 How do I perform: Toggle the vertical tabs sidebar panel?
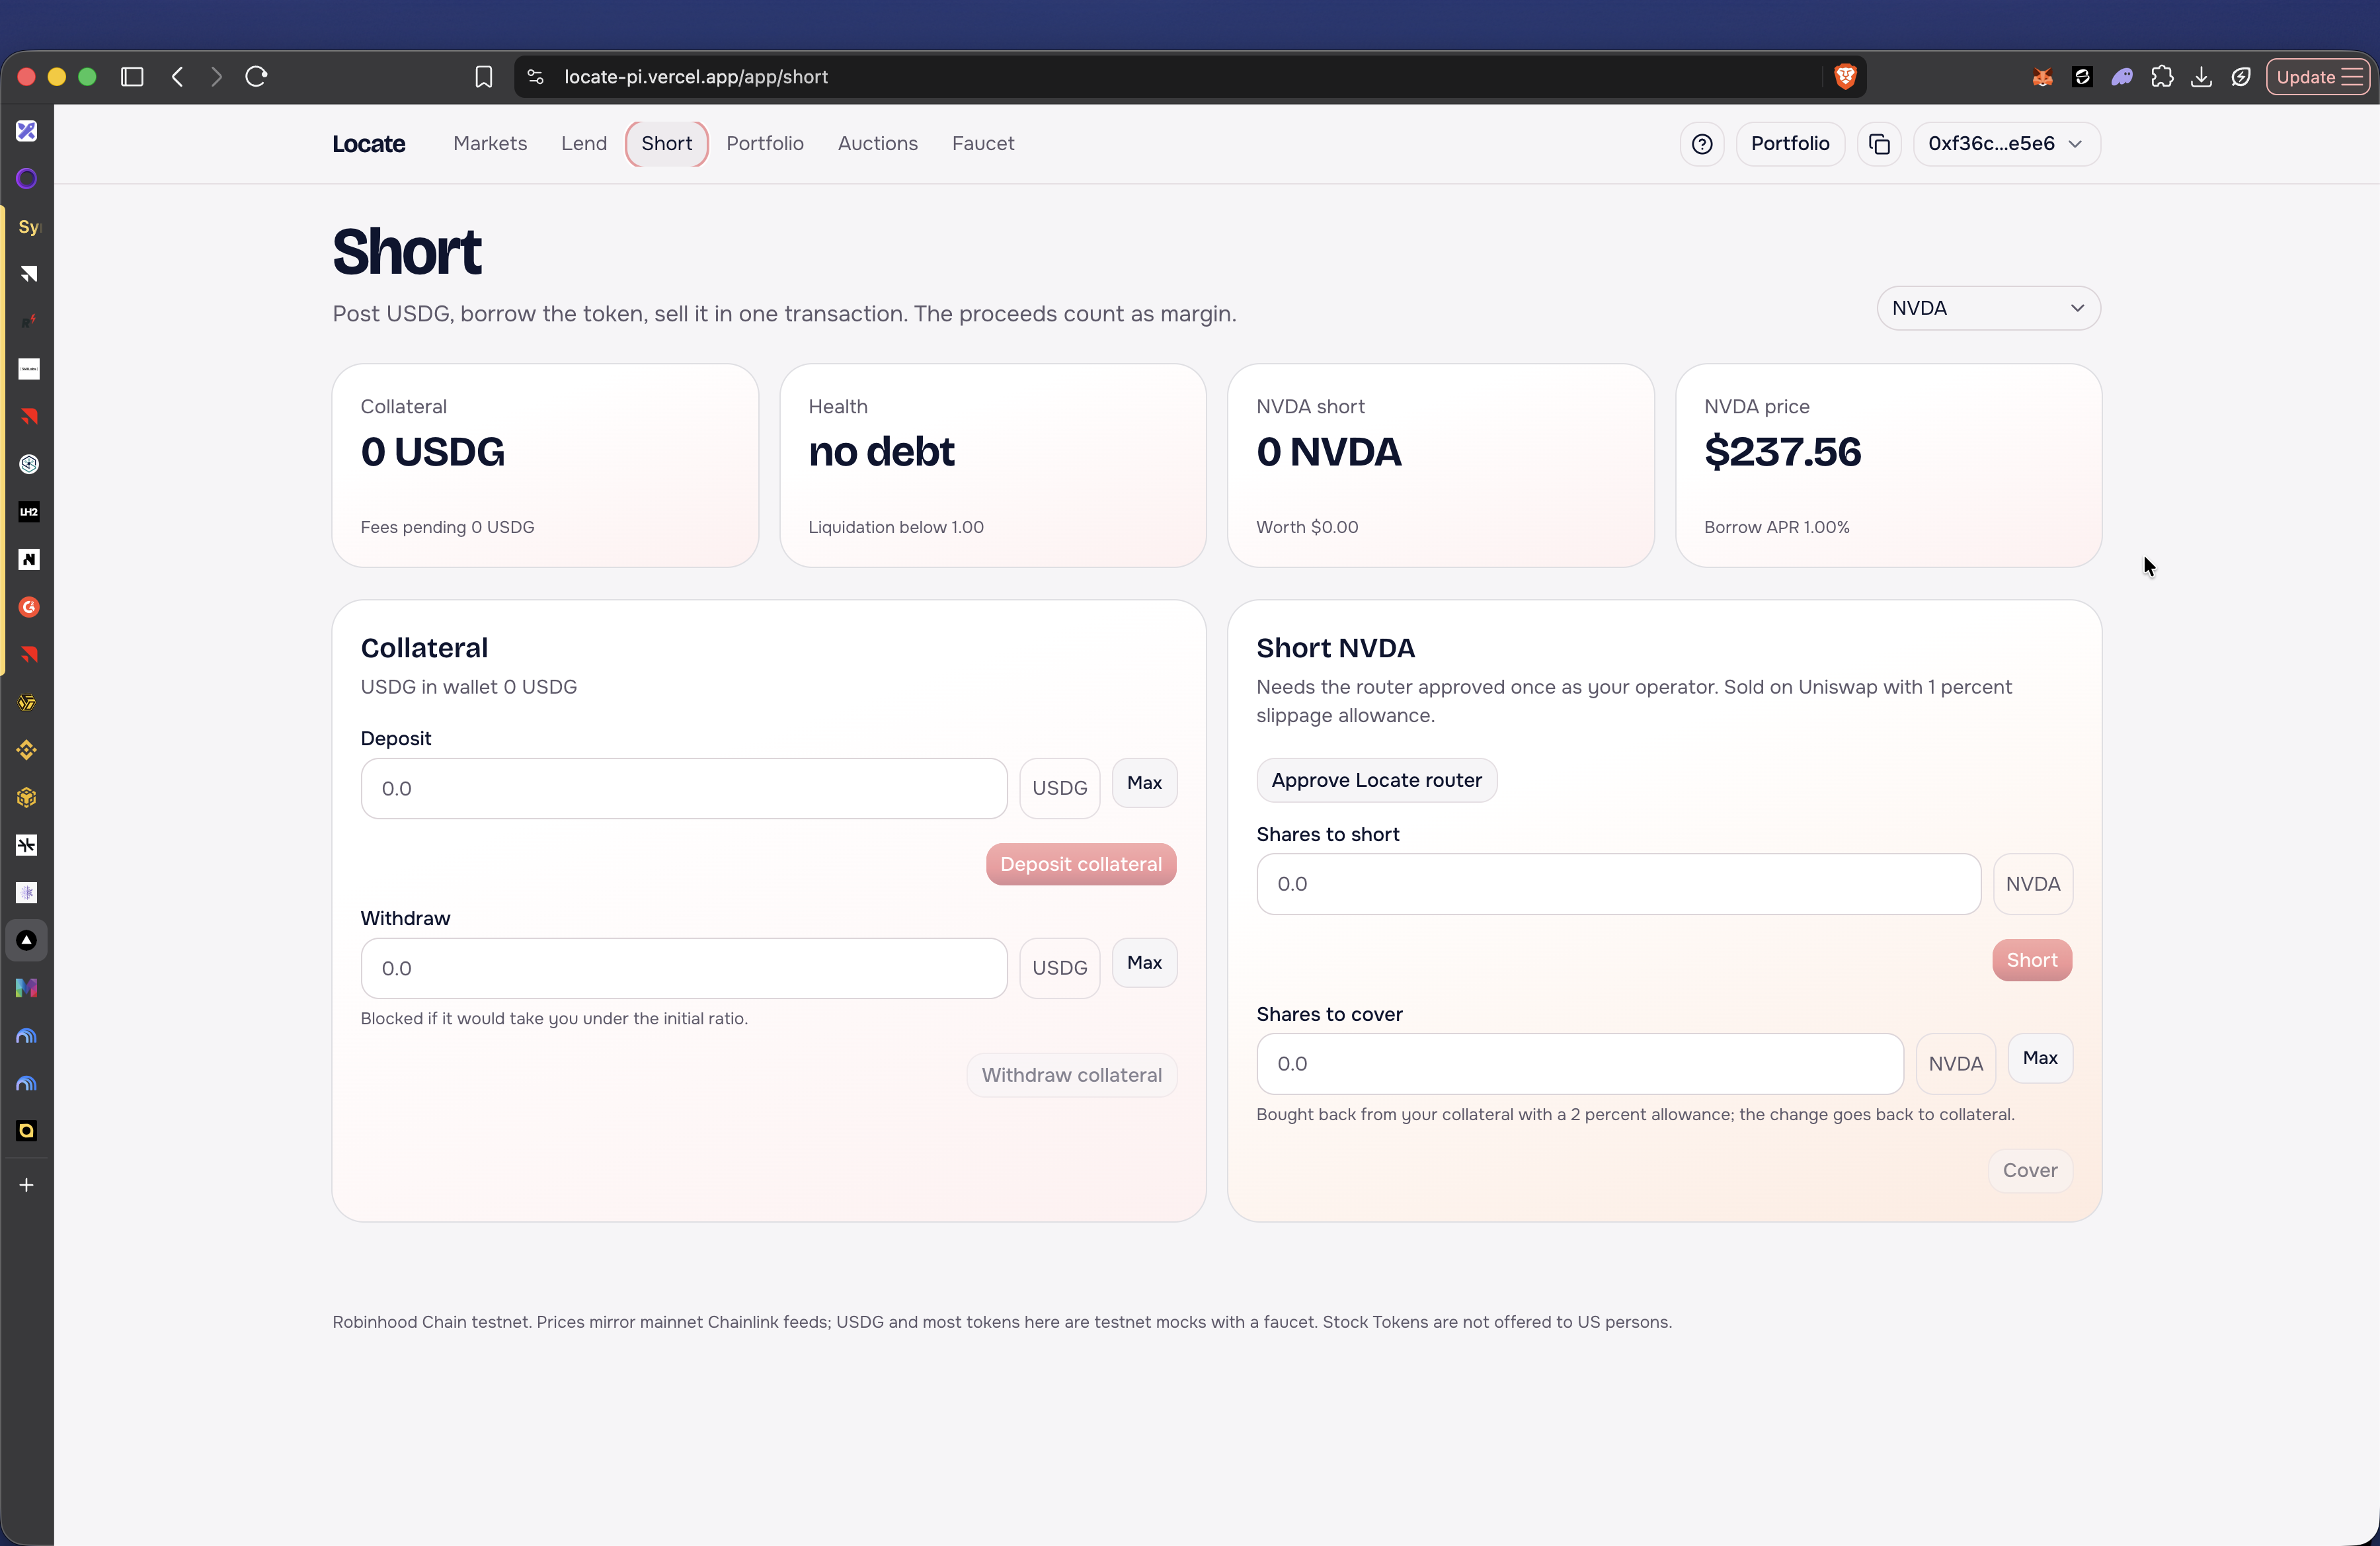tap(132, 77)
